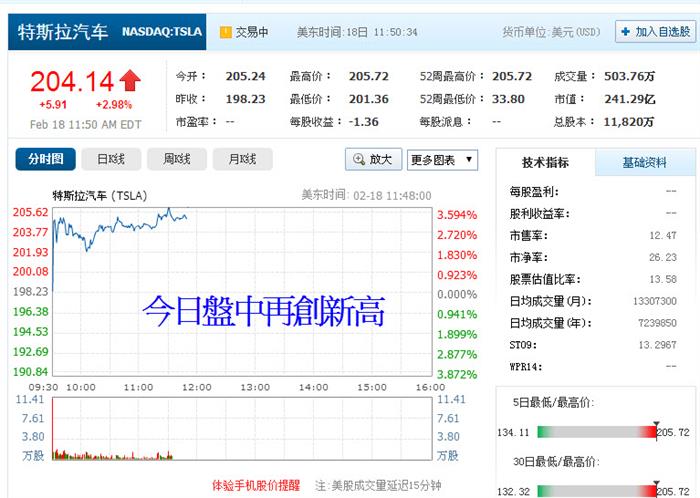
Task: Click 日均成交量(月) value 13307300
Action: (655, 301)
